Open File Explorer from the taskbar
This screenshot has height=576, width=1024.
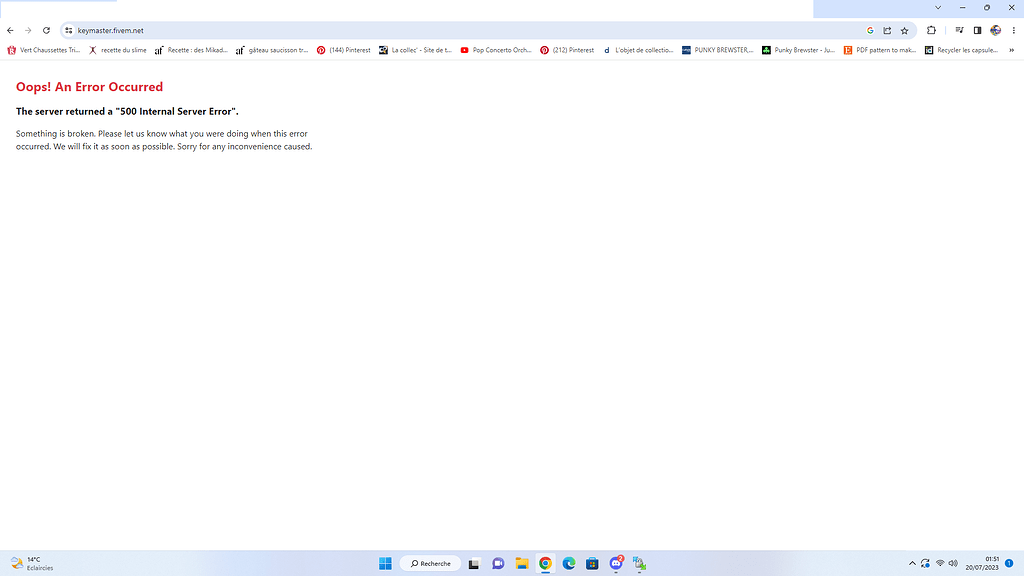pos(521,563)
